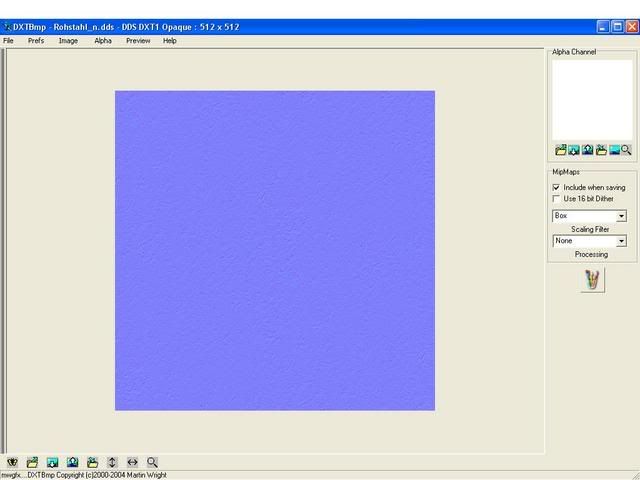The image size is (640, 480).
Task: Open the Help menu
Action: tap(170, 41)
